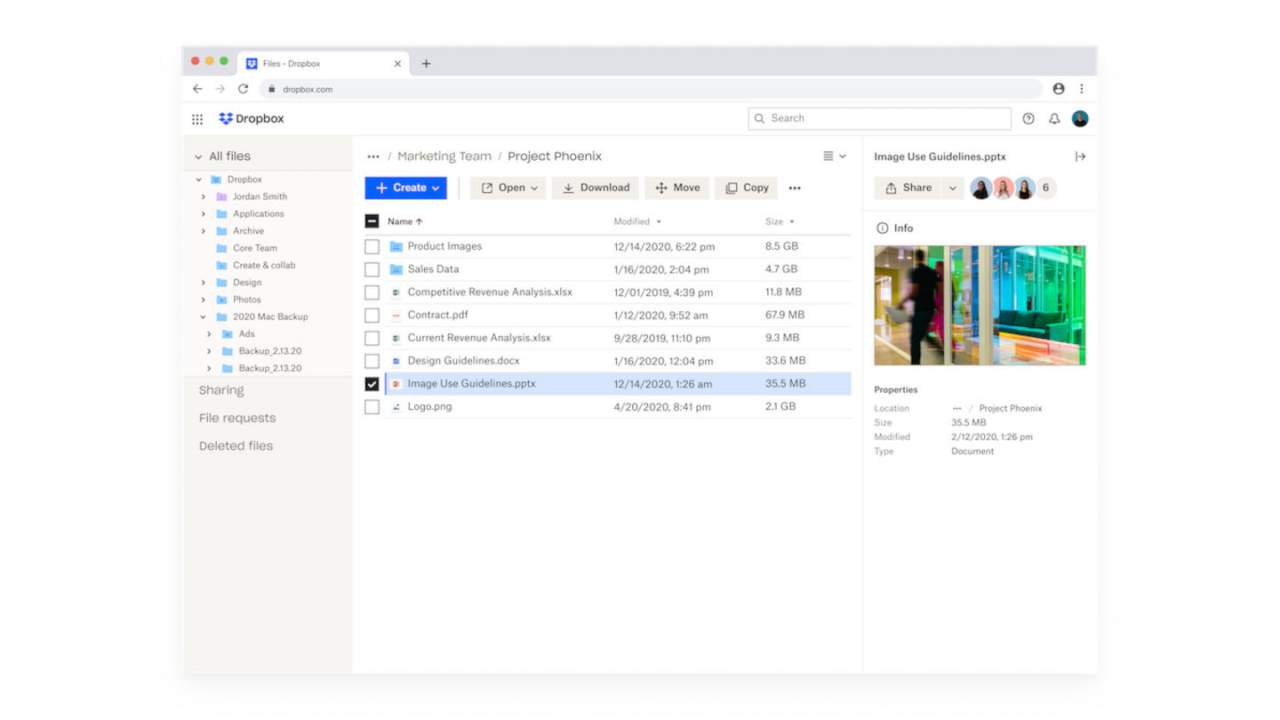
Task: Click the Core Team folder icon
Action: (222, 248)
